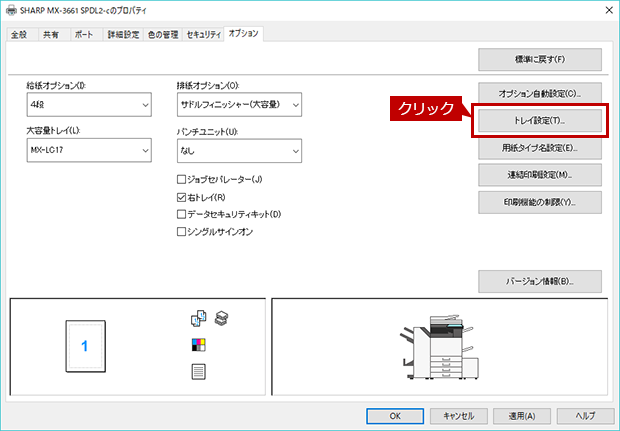
Task: Click the duplex pages preview icon
Action: click(x=198, y=318)
